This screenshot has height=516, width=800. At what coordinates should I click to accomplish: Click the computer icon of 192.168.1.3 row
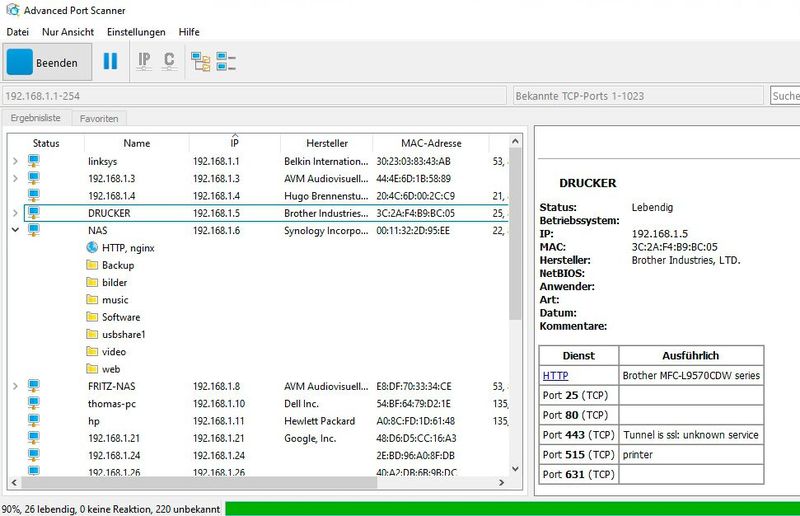(x=34, y=178)
